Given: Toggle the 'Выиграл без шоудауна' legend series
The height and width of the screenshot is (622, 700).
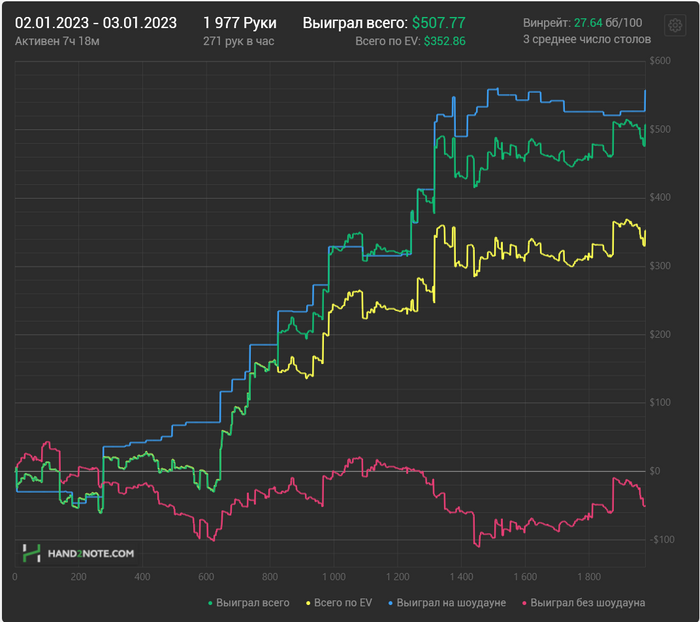Looking at the screenshot, I should coord(583,603).
